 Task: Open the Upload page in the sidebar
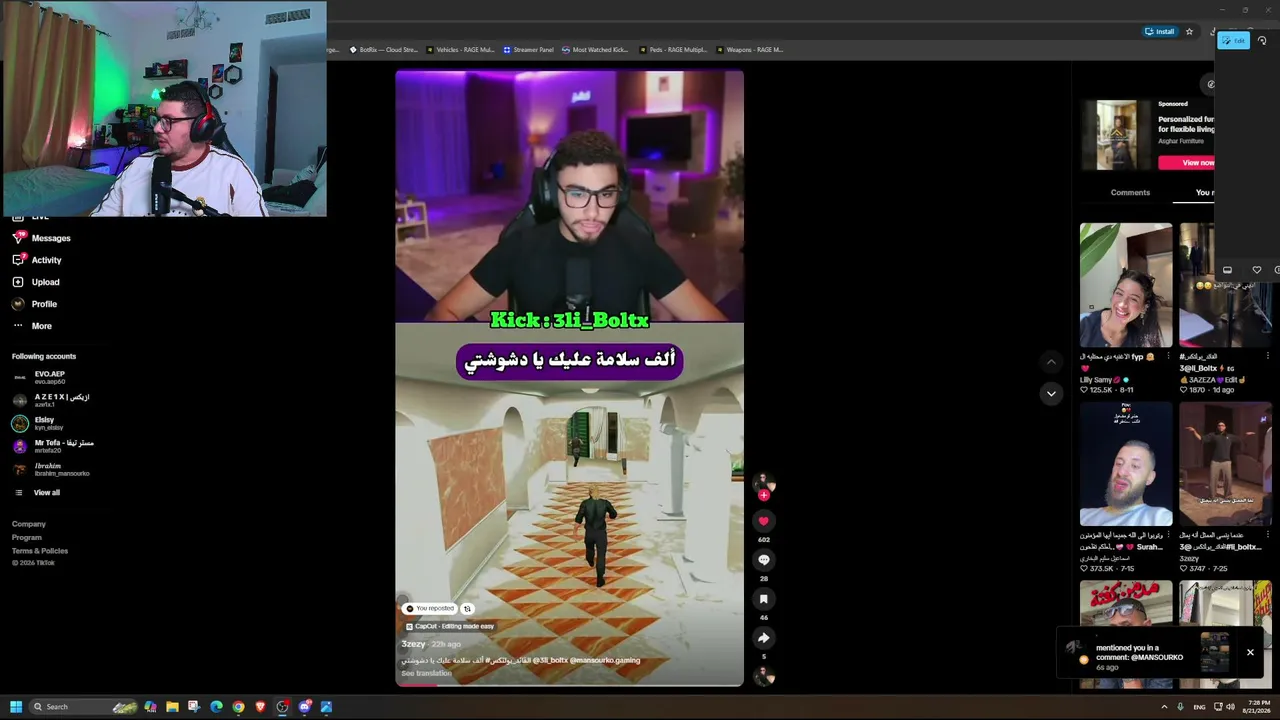click(36, 282)
